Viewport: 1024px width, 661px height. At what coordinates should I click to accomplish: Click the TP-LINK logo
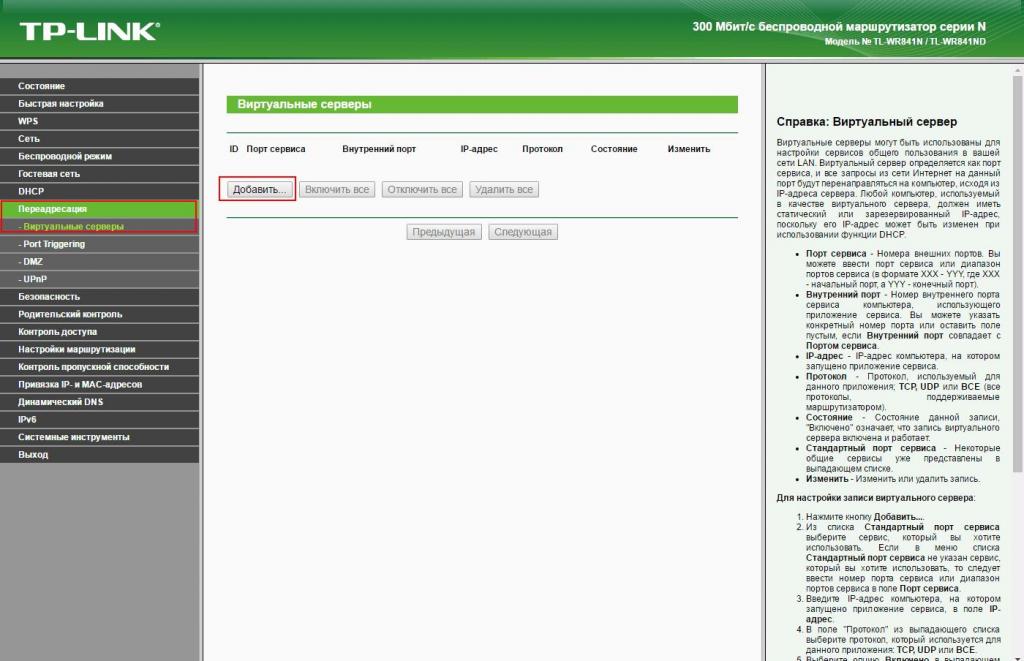tap(89, 31)
